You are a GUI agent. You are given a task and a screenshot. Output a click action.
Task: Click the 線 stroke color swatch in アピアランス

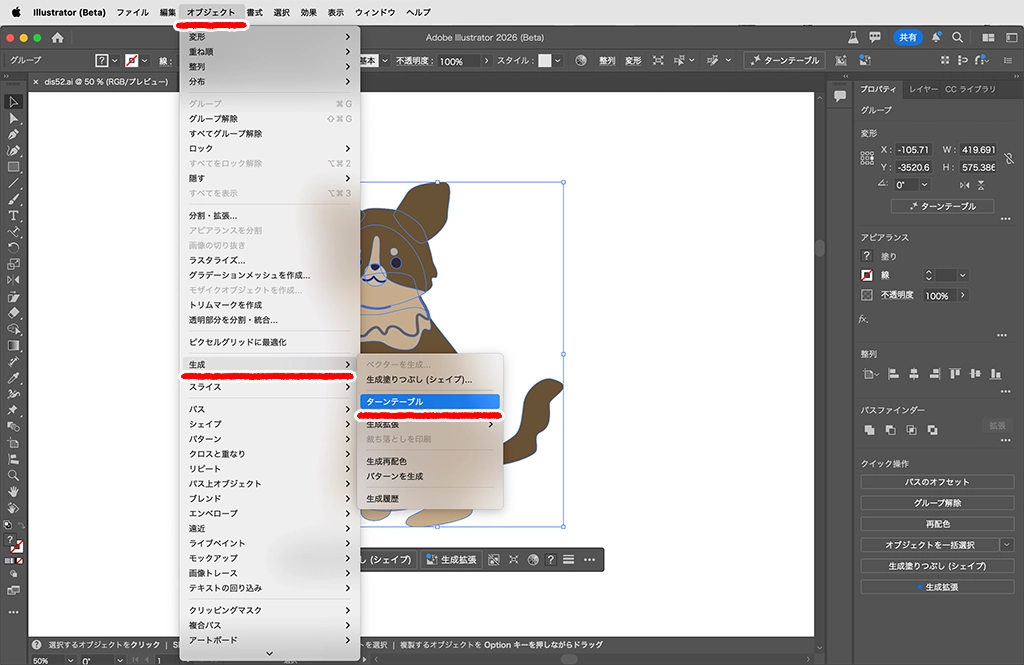click(x=867, y=275)
